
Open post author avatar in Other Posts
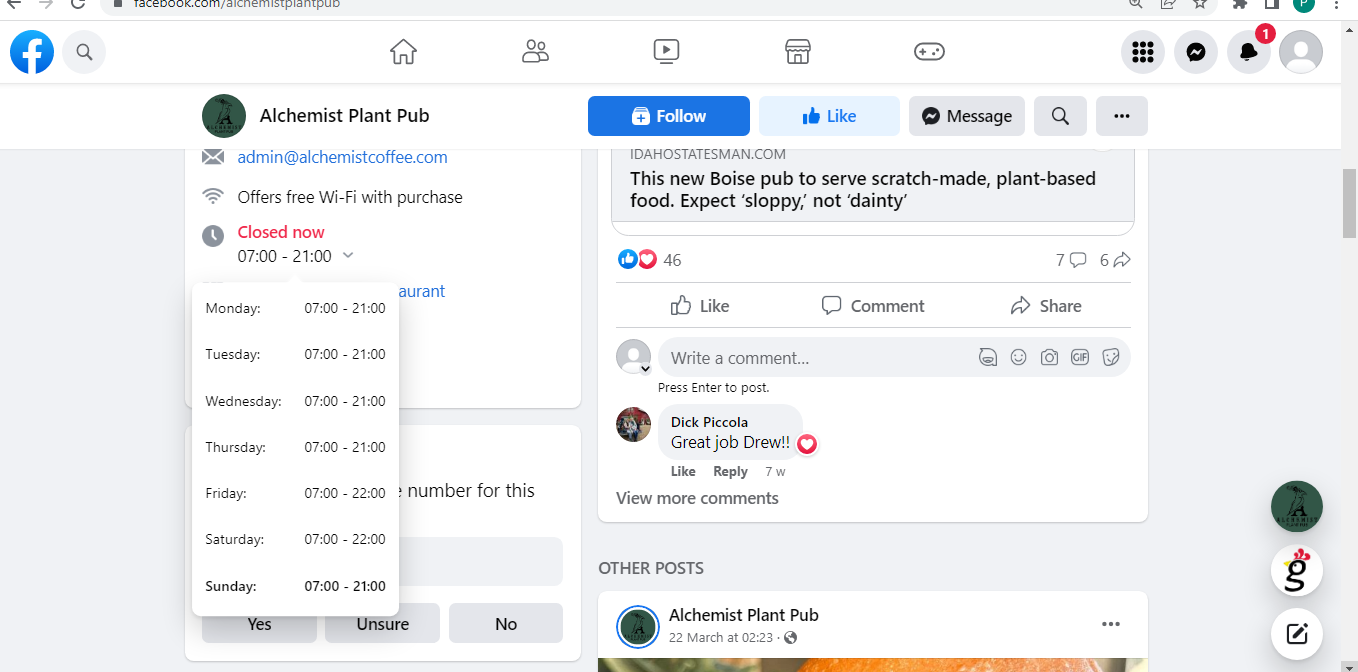[637, 626]
